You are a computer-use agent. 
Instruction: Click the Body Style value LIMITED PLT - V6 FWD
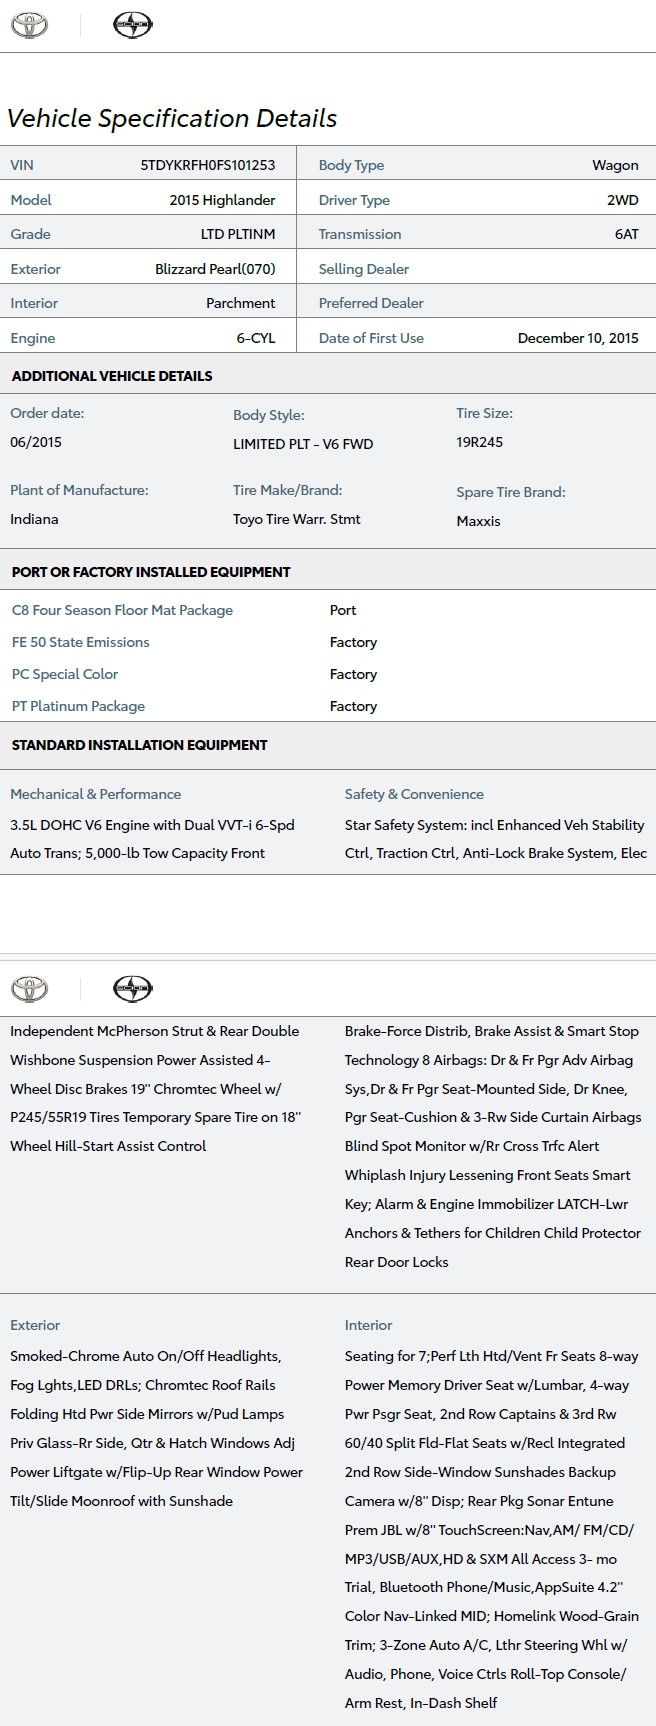pos(303,444)
